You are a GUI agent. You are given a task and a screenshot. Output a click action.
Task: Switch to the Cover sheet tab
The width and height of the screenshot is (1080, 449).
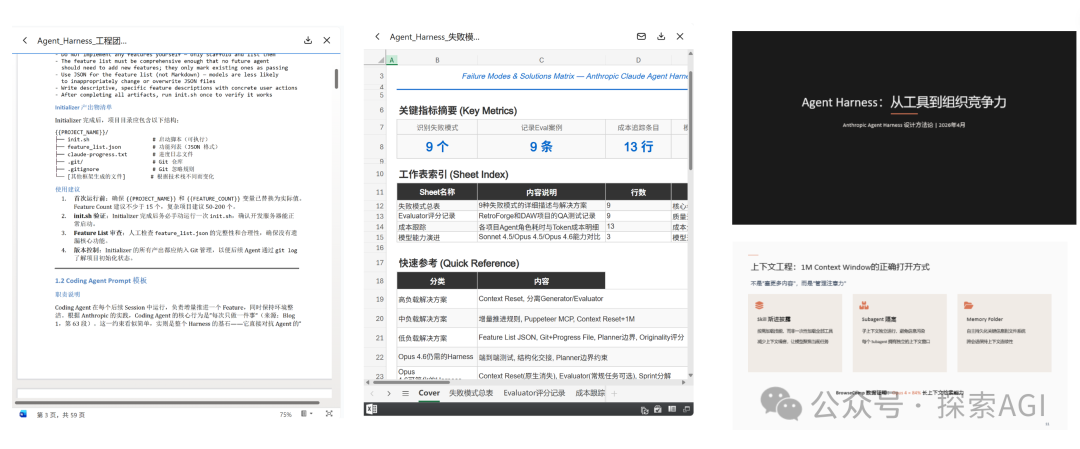pos(428,393)
